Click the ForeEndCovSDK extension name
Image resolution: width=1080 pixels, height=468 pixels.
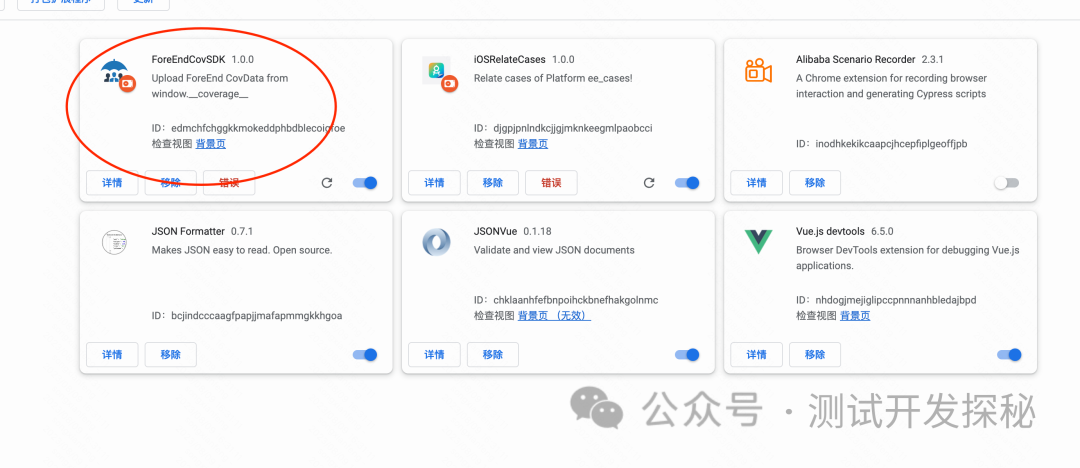click(189, 59)
